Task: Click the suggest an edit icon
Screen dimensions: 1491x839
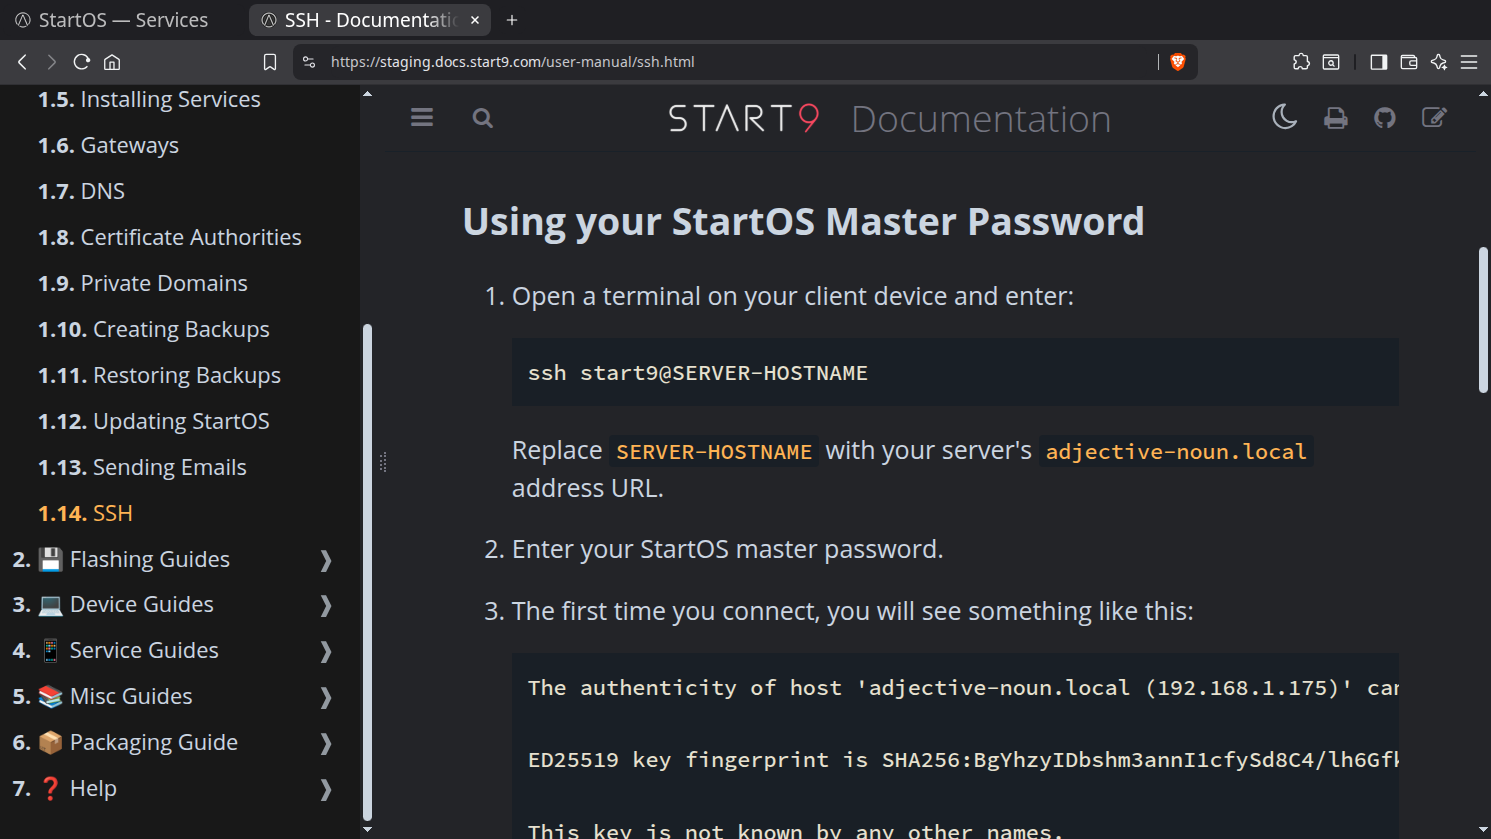Action: pos(1434,118)
